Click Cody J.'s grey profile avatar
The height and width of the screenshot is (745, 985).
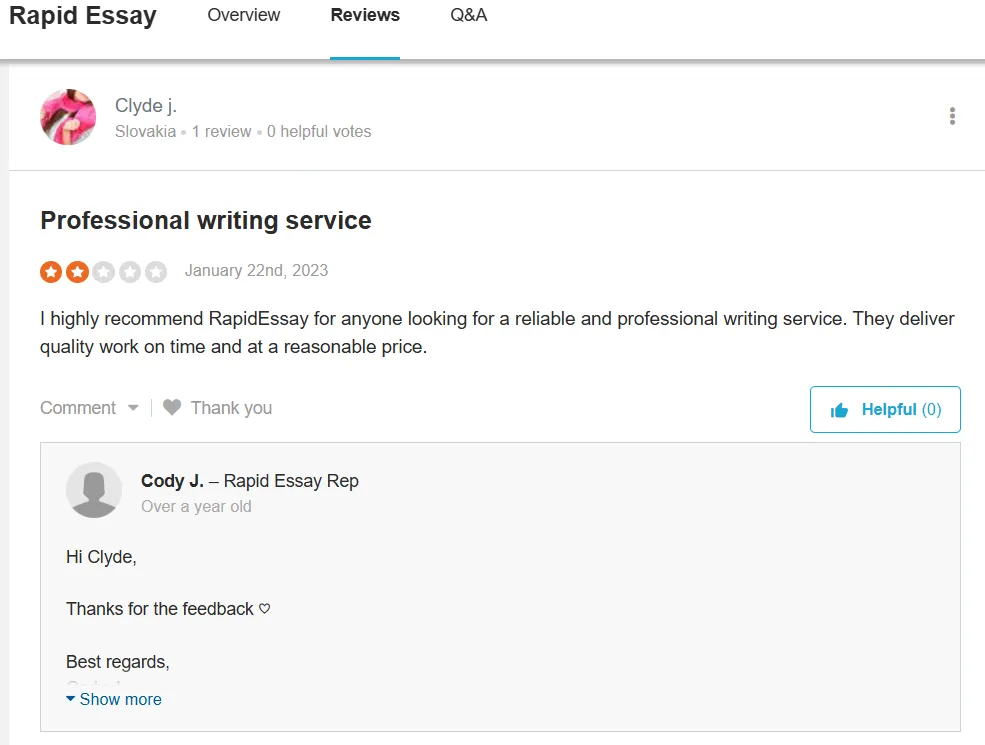pyautogui.click(x=94, y=490)
